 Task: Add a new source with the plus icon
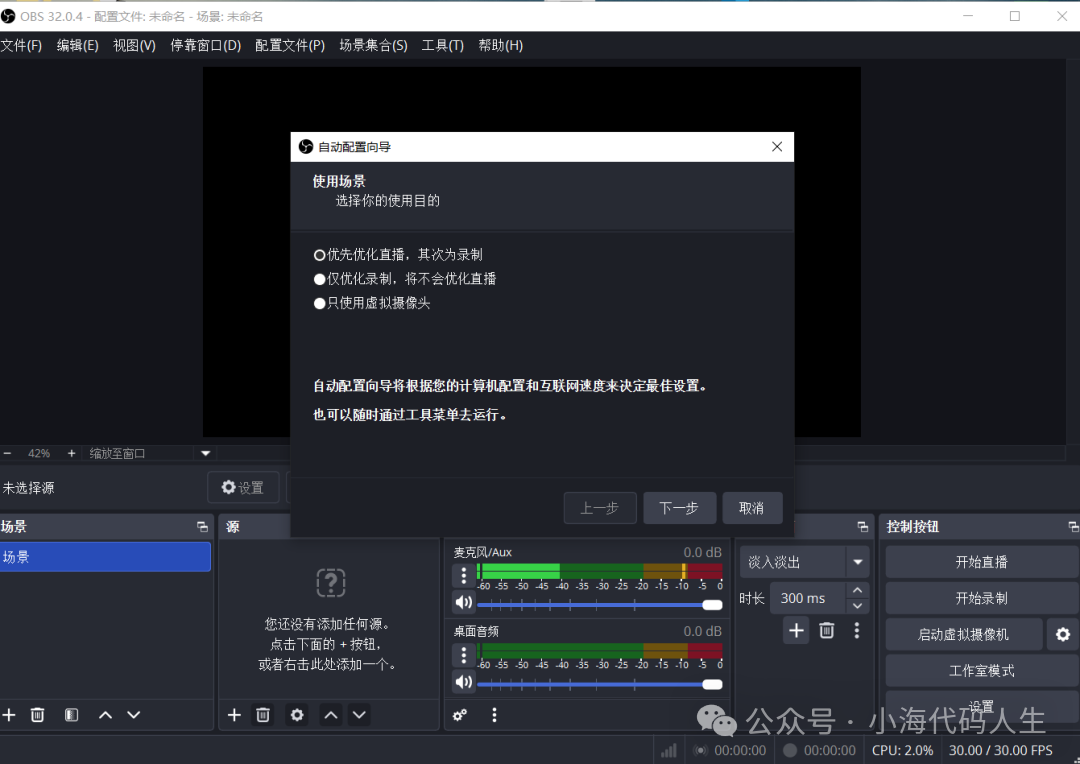coord(234,714)
